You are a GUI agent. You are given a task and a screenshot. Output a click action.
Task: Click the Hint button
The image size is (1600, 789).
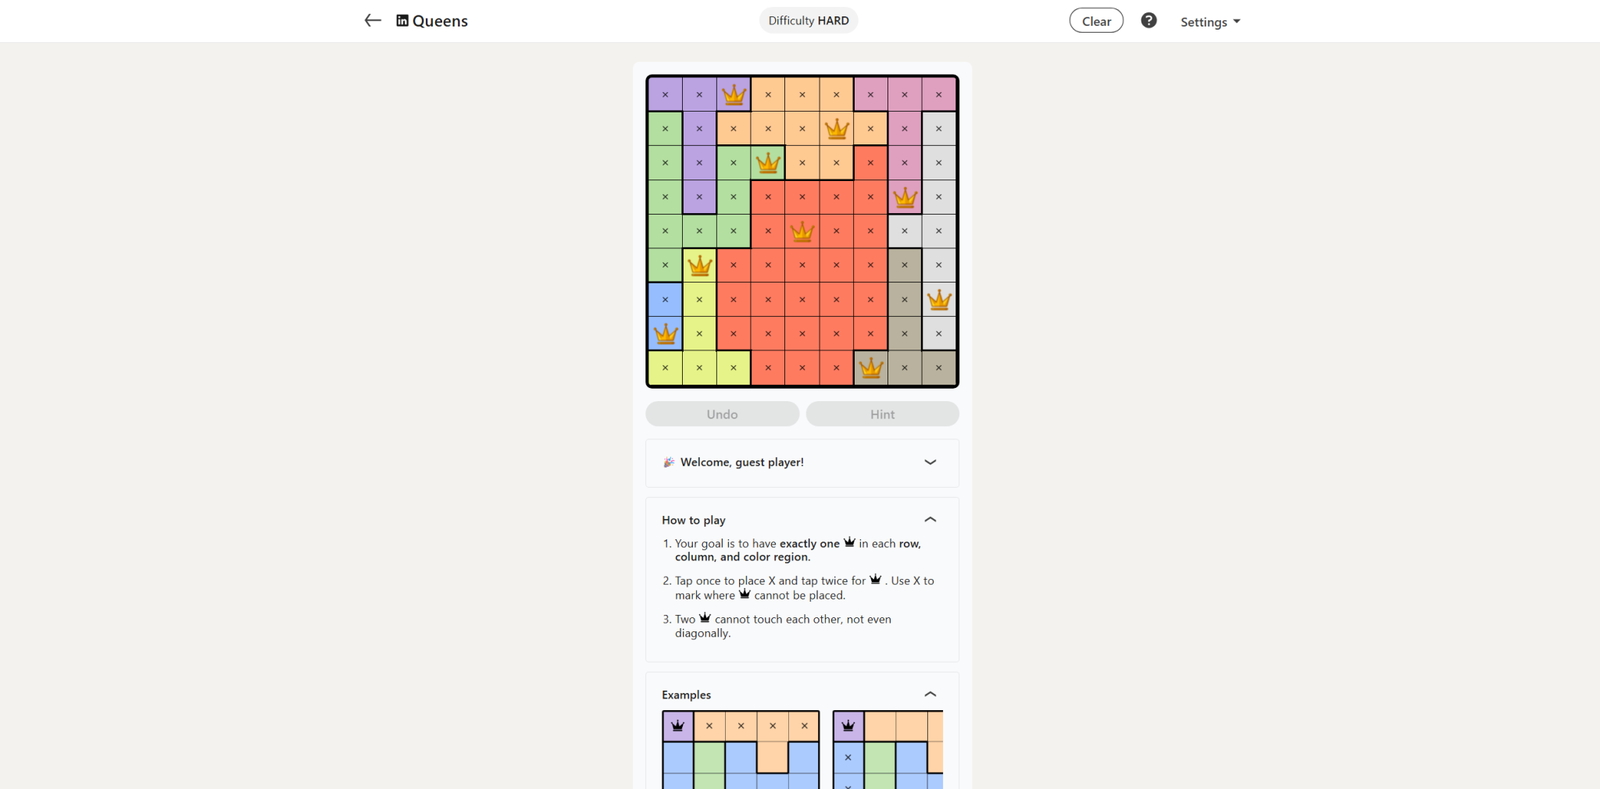[882, 414]
